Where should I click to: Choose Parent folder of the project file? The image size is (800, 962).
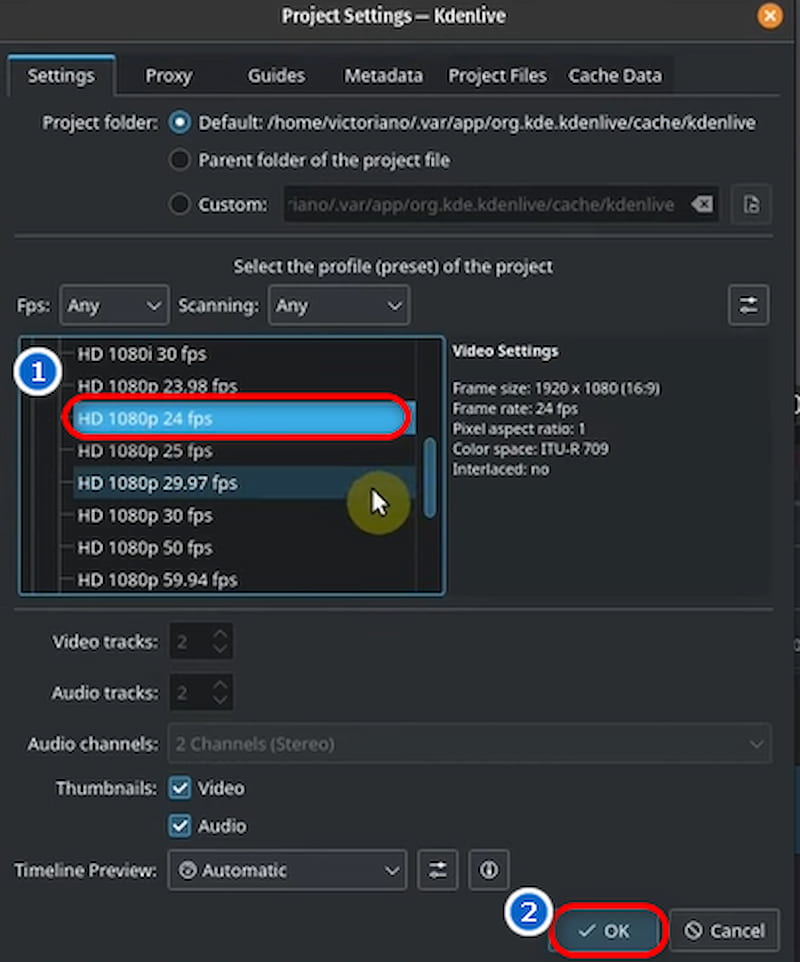pyautogui.click(x=179, y=160)
